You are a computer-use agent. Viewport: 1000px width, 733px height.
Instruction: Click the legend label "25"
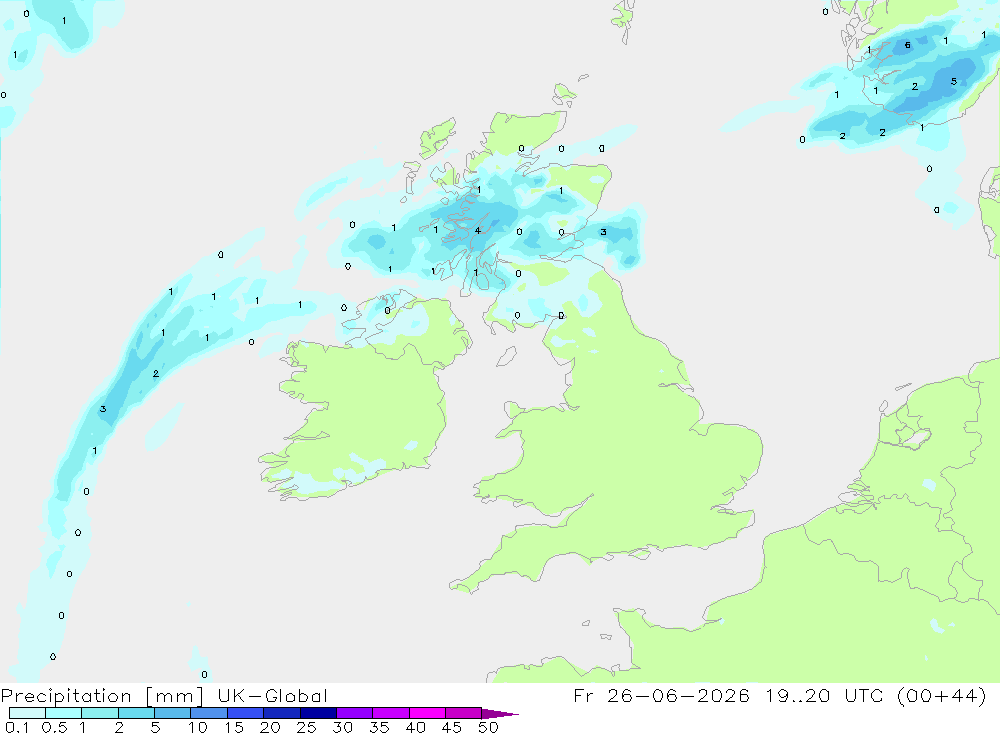pyautogui.click(x=306, y=727)
